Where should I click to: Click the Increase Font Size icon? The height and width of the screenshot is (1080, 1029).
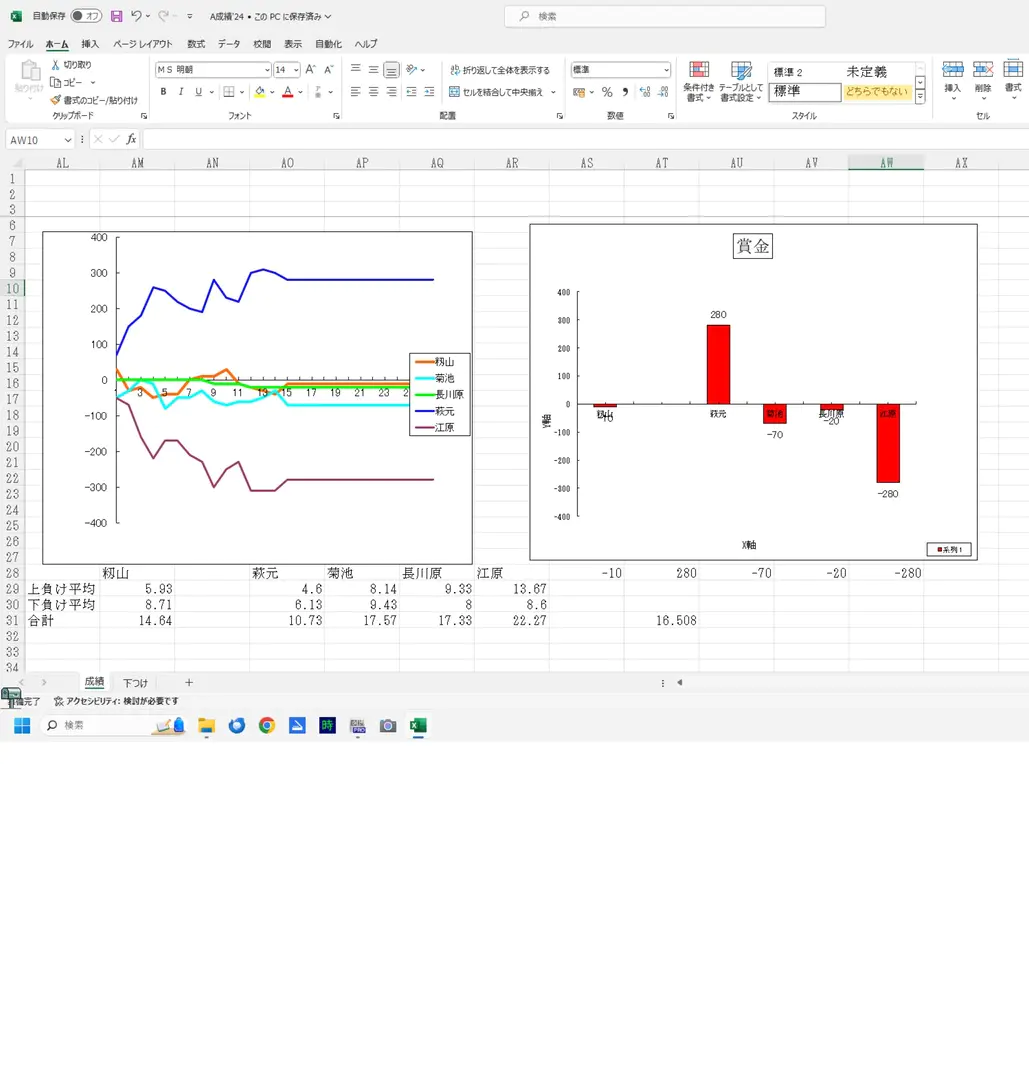pos(311,70)
